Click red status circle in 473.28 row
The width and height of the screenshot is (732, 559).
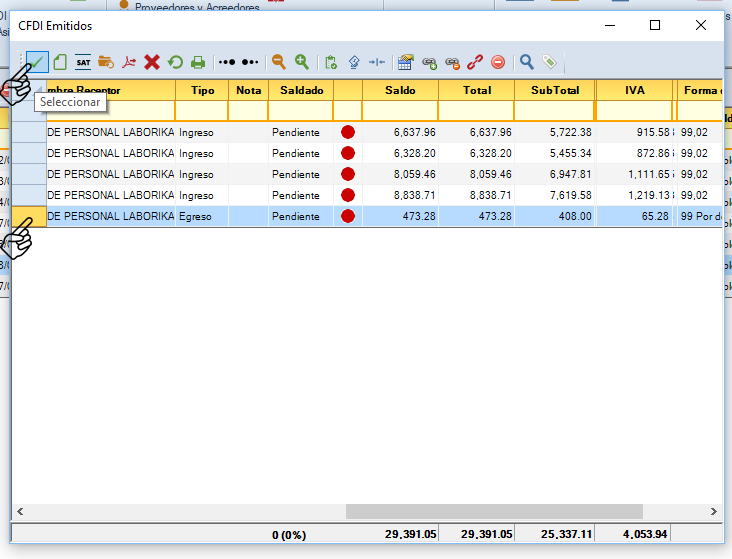(x=348, y=216)
